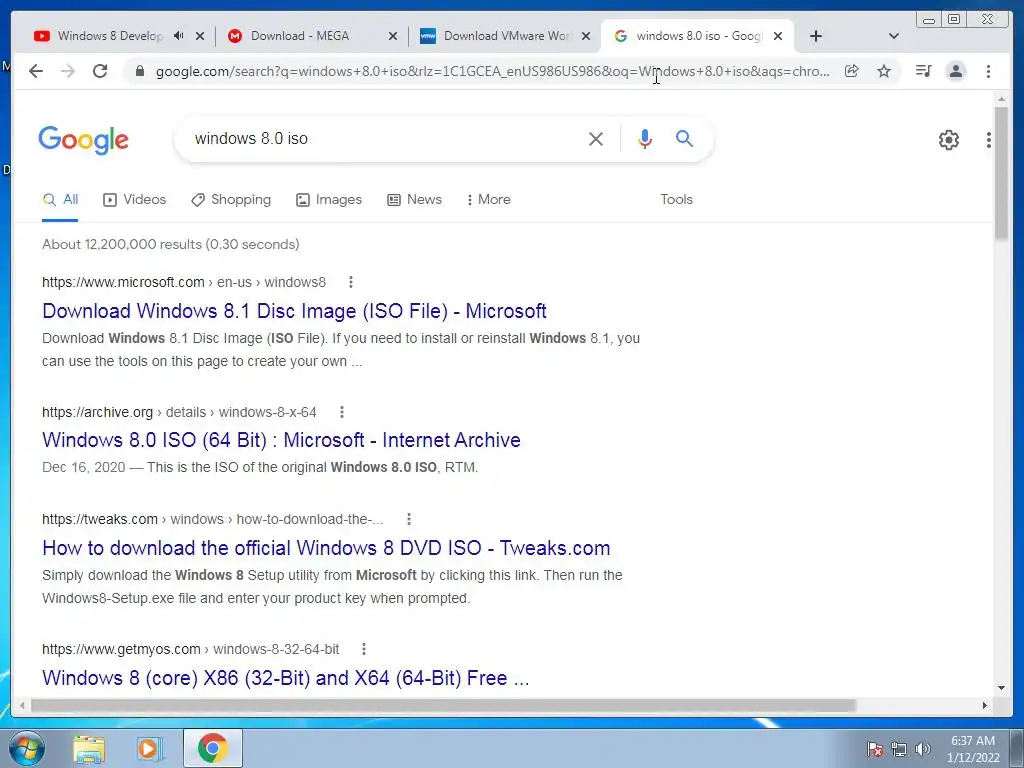Open Action Center flag icon in tray
The height and width of the screenshot is (768, 1024).
874,749
